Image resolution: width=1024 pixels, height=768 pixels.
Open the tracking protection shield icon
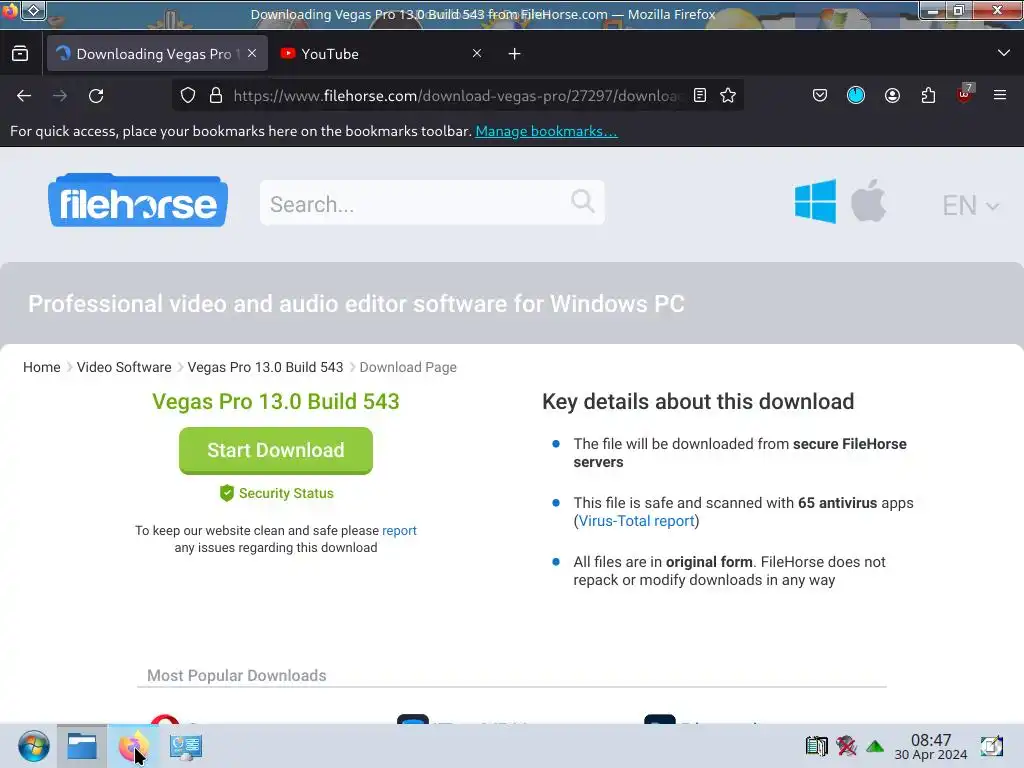click(x=188, y=95)
